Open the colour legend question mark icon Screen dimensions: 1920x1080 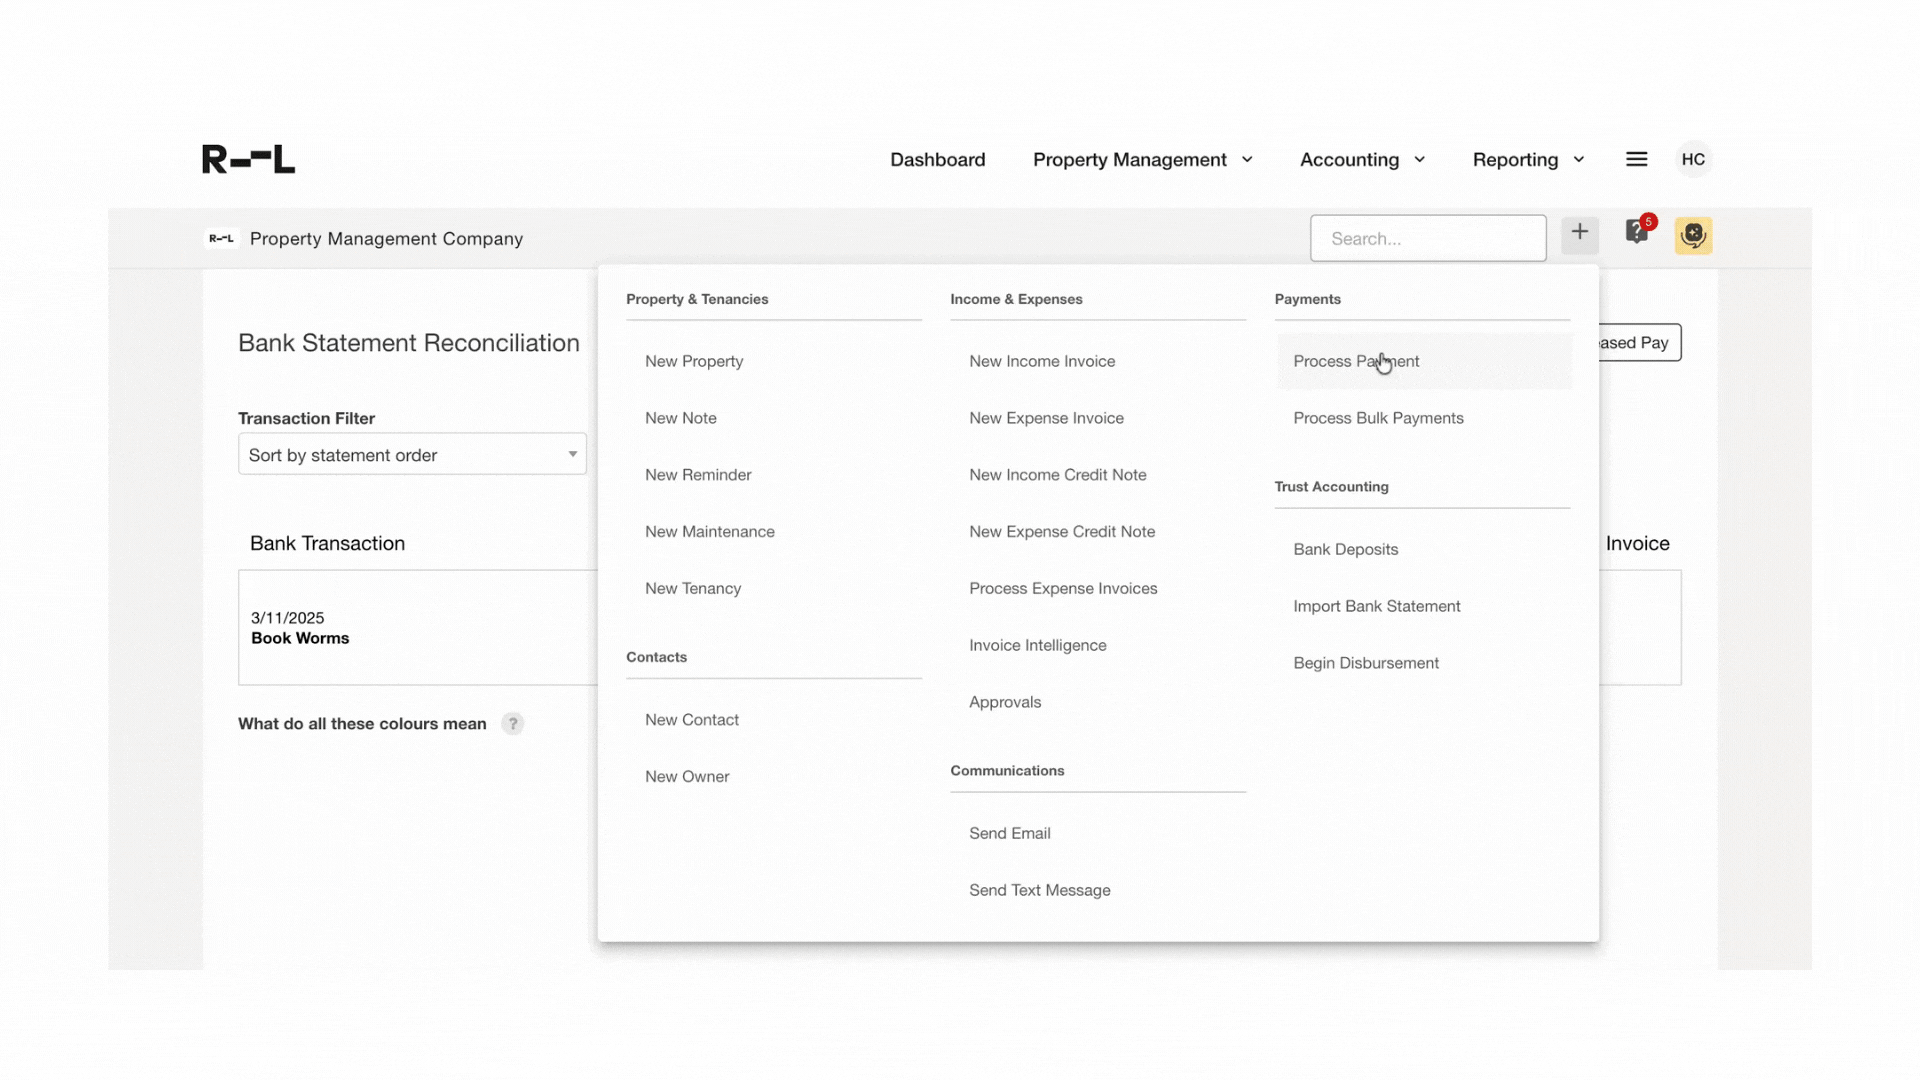tap(513, 723)
